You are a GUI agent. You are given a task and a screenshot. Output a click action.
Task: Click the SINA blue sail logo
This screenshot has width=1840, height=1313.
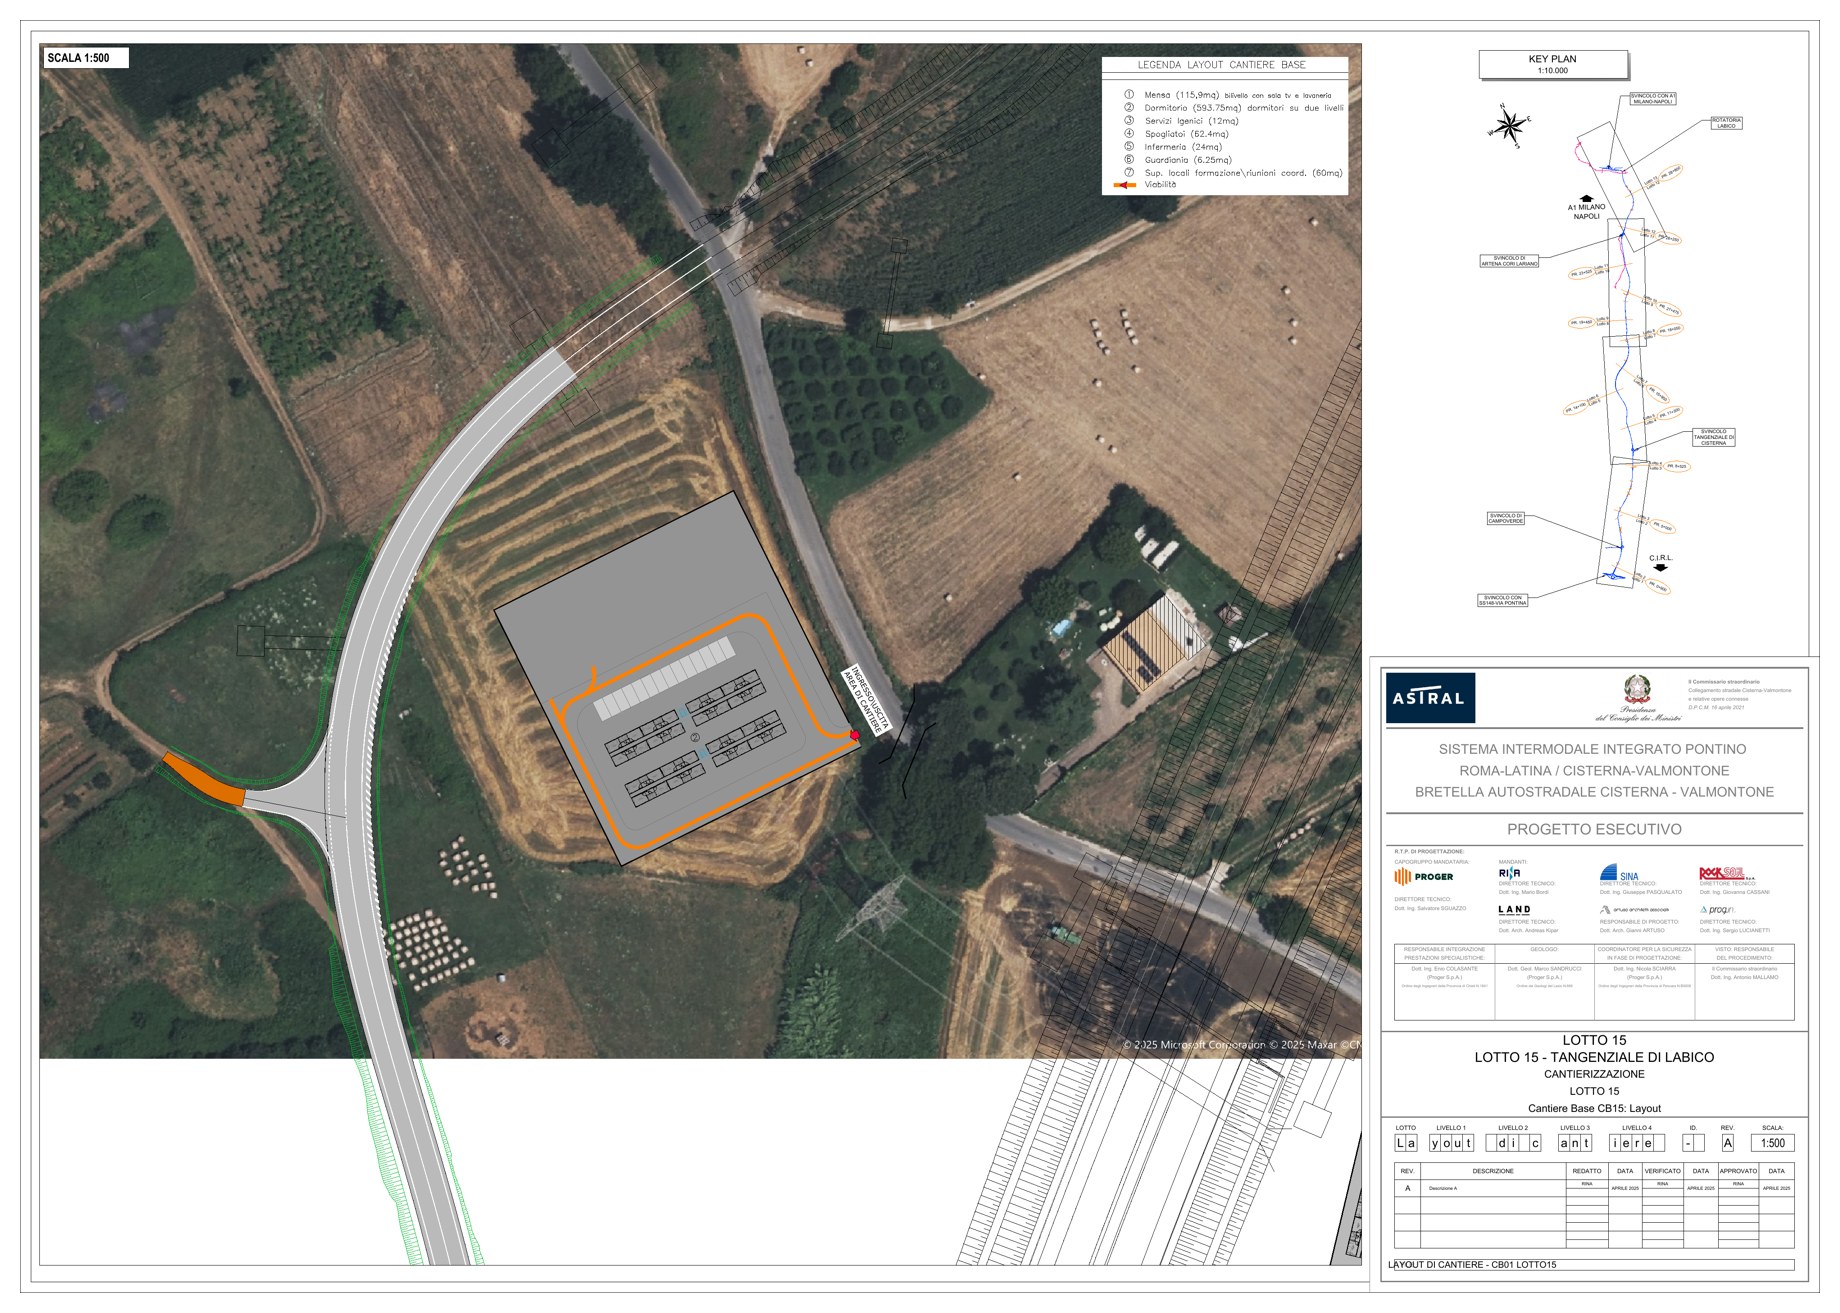[x=1618, y=873]
